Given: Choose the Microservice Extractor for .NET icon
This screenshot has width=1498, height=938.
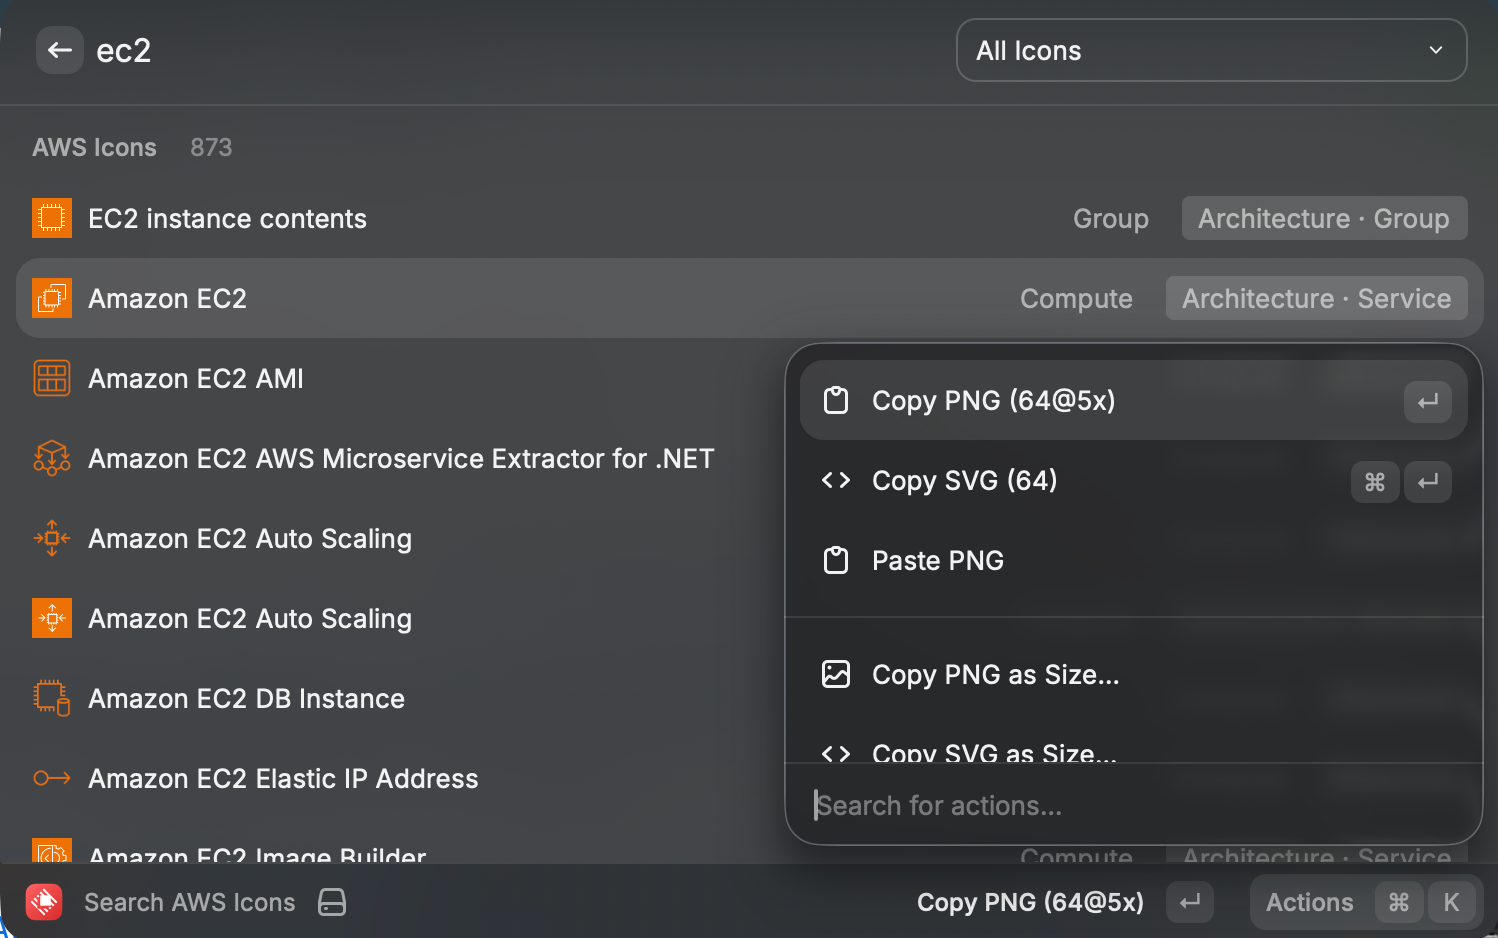Looking at the screenshot, I should point(52,458).
